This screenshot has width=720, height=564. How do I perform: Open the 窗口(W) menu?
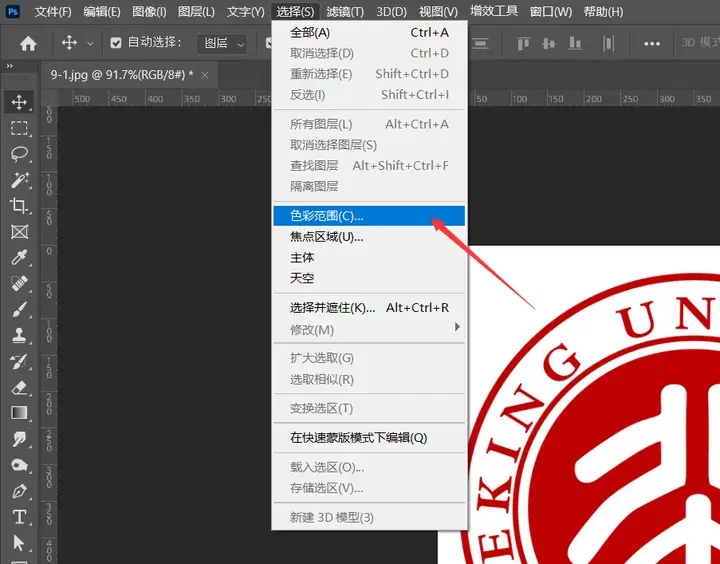click(x=551, y=11)
